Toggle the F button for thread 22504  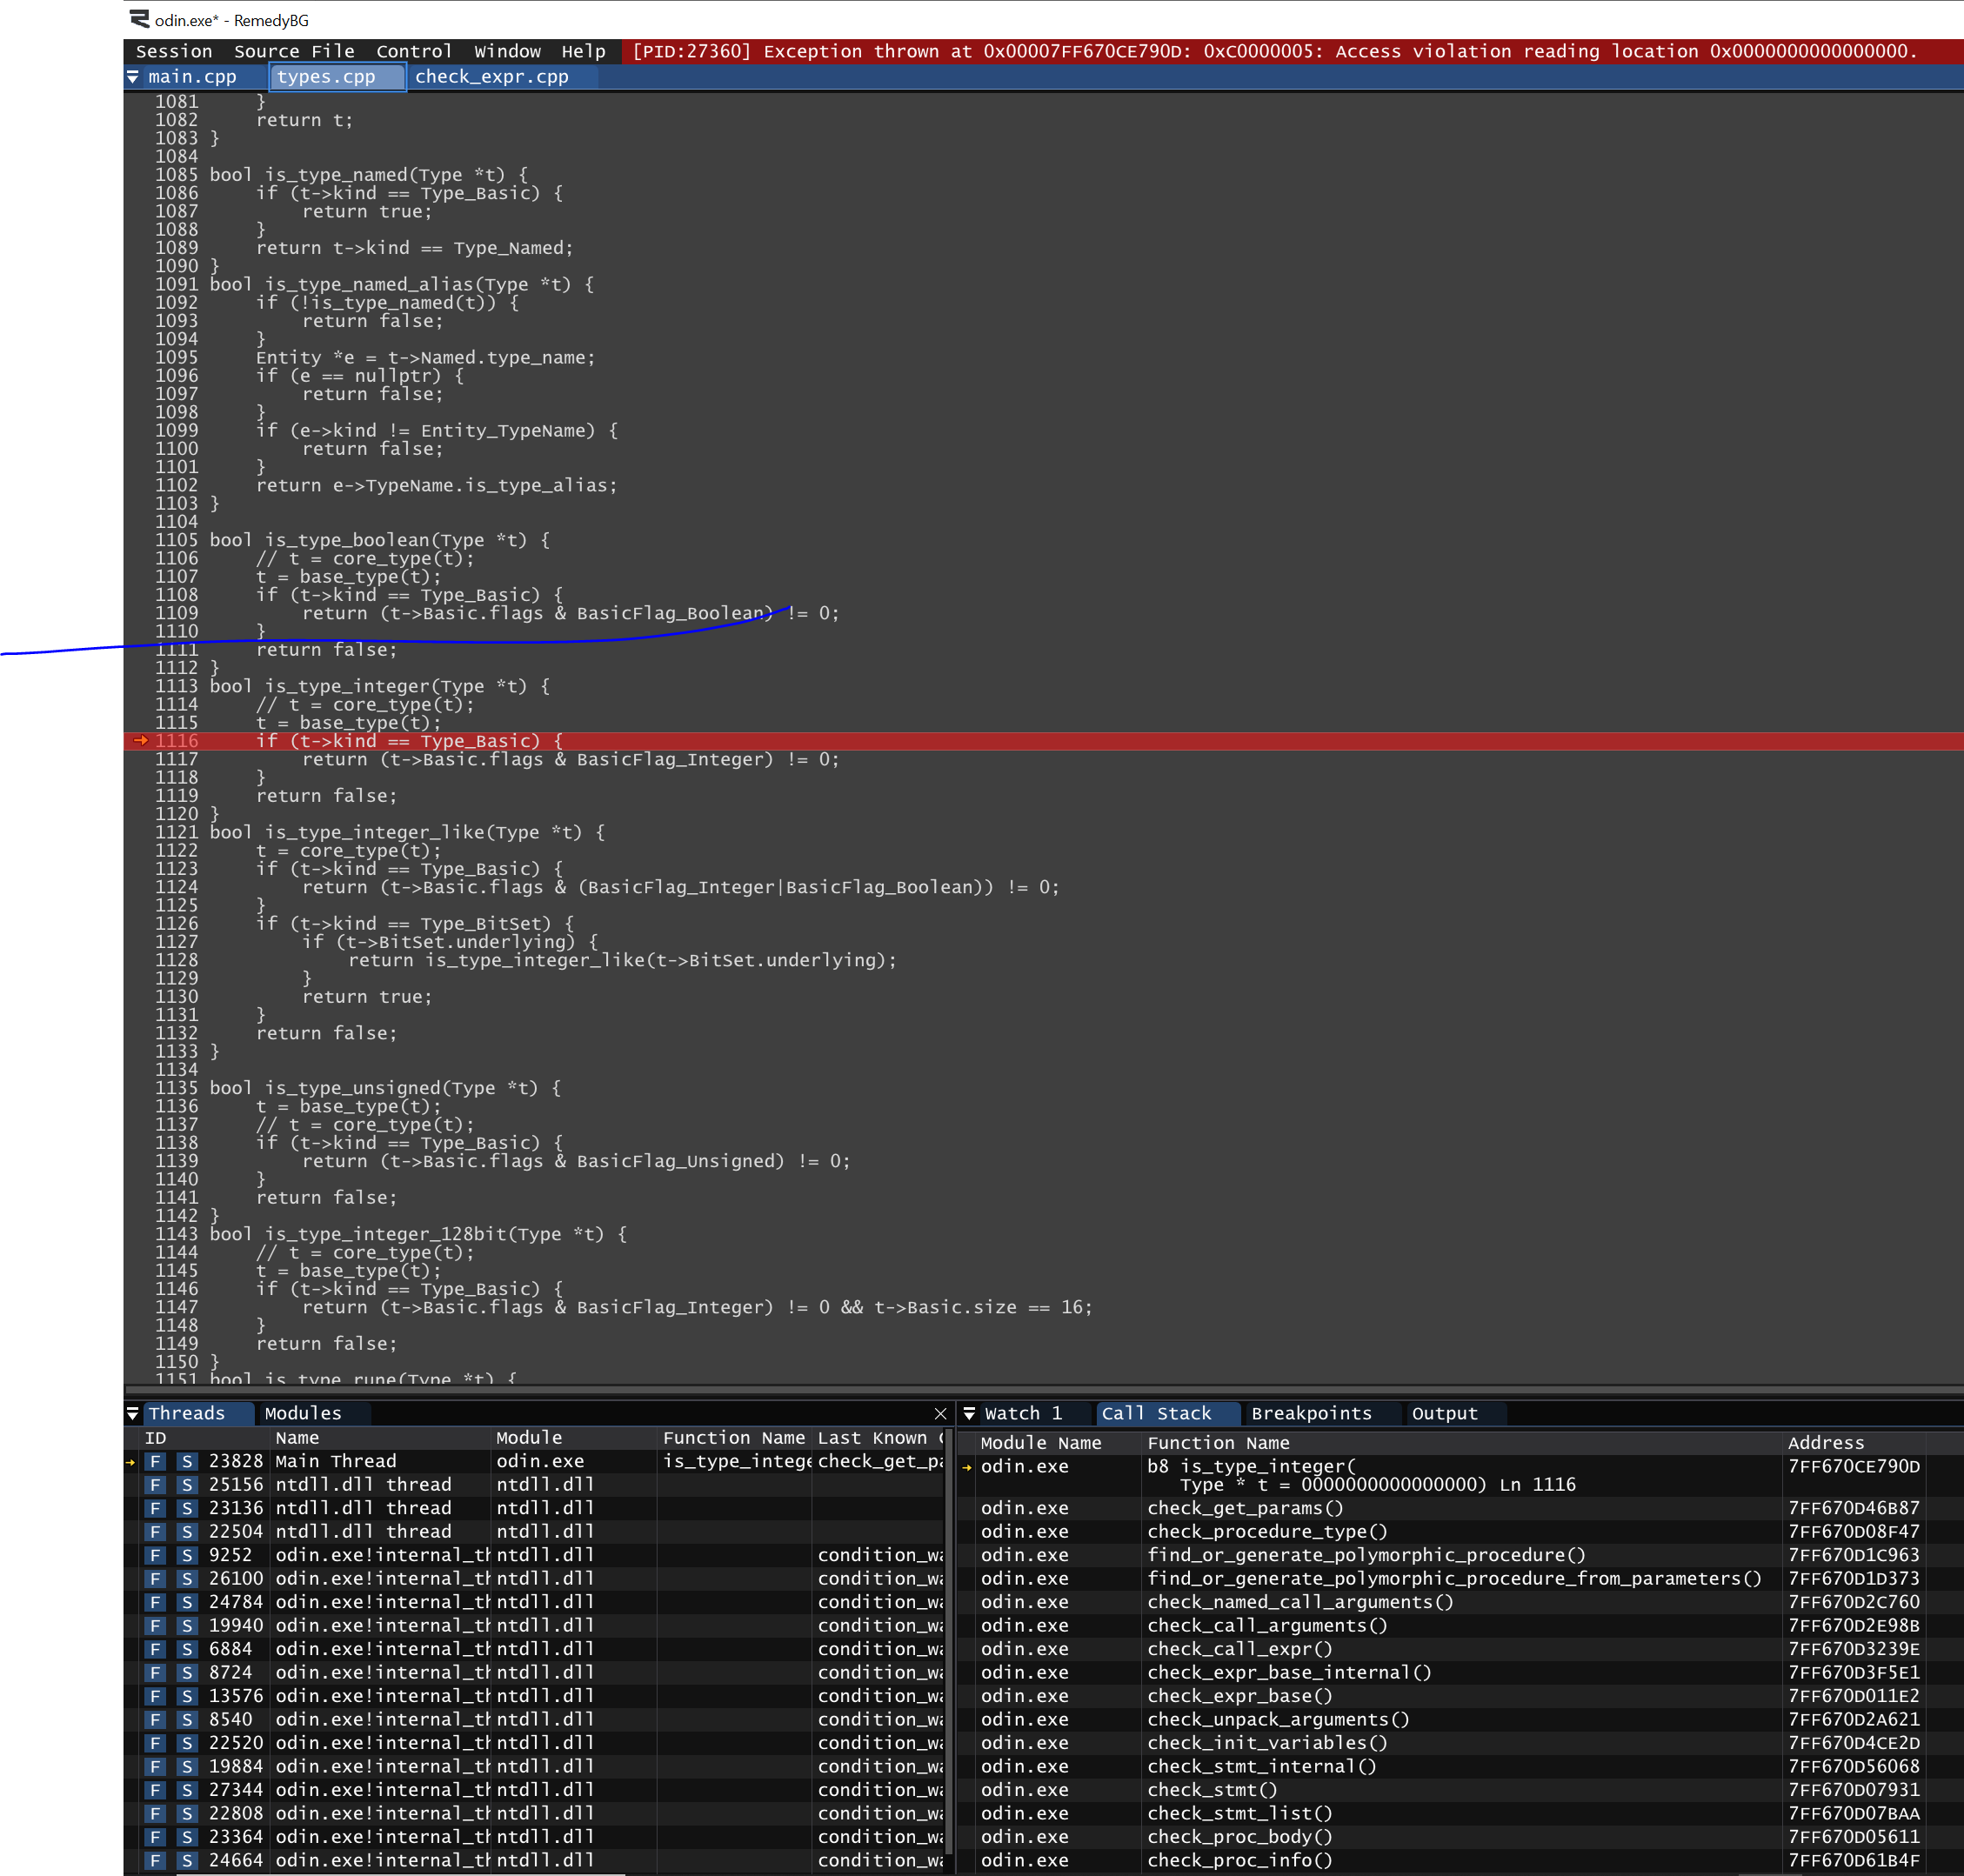click(x=156, y=1532)
